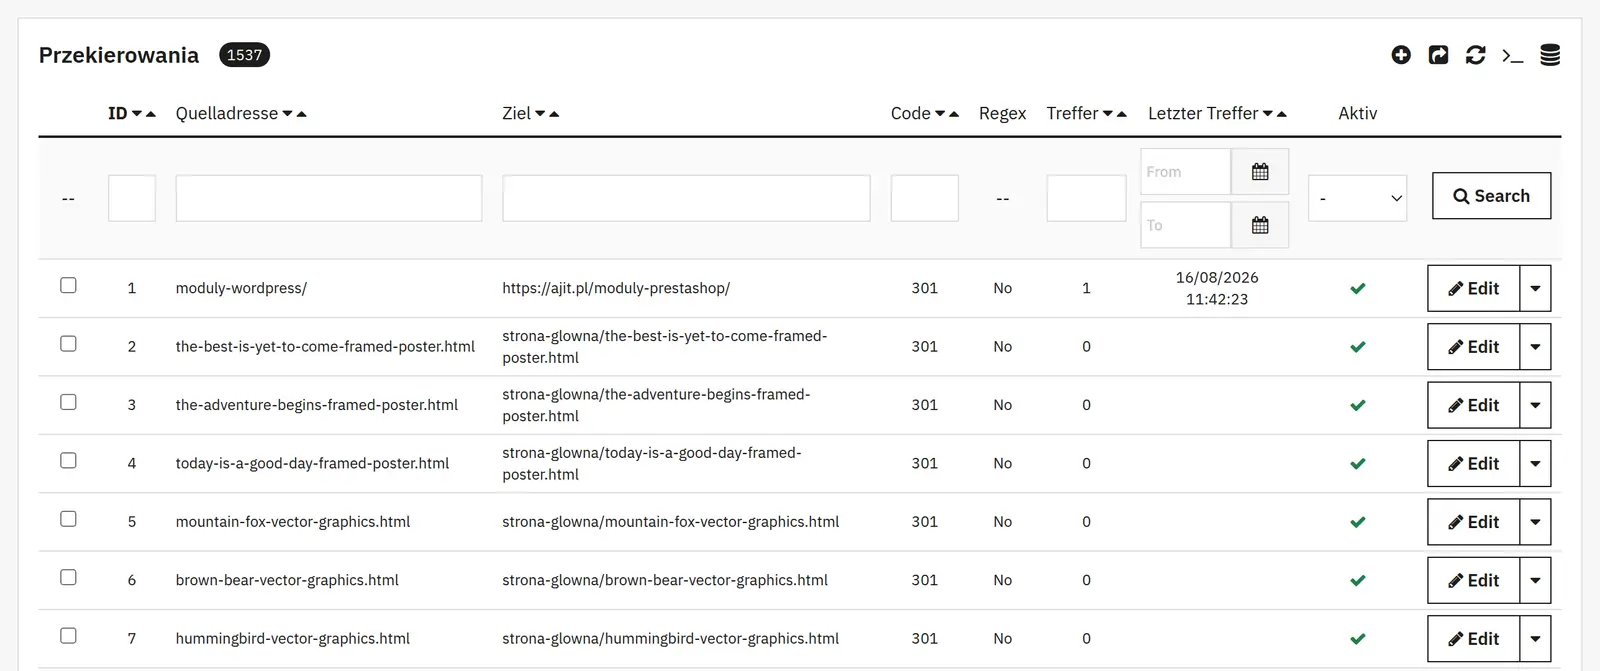The height and width of the screenshot is (671, 1600).
Task: Select checkbox for hummingbird-vector-graphics row
Action: click(68, 636)
